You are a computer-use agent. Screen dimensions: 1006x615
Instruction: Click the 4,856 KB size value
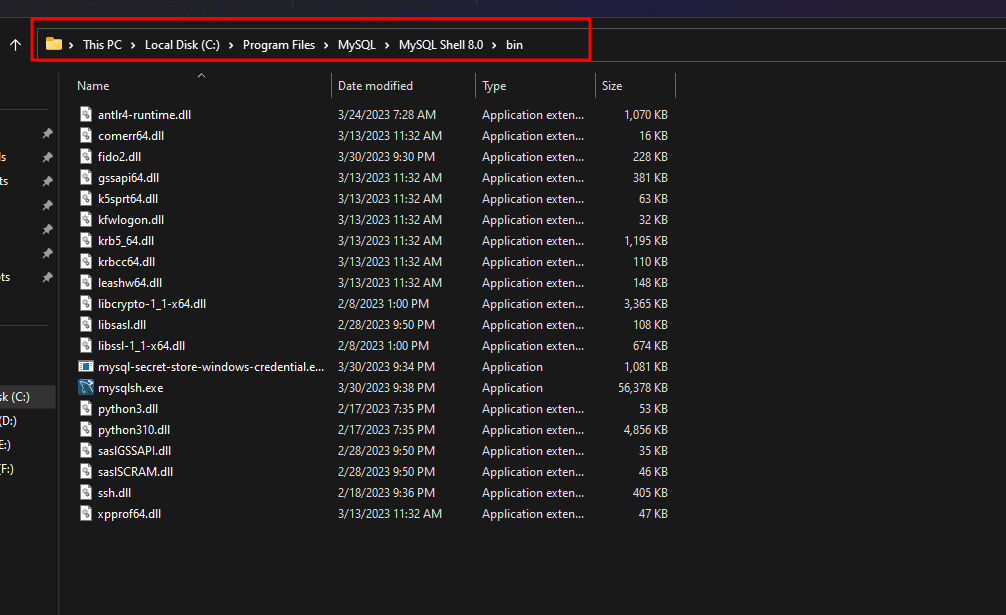[x=645, y=430]
